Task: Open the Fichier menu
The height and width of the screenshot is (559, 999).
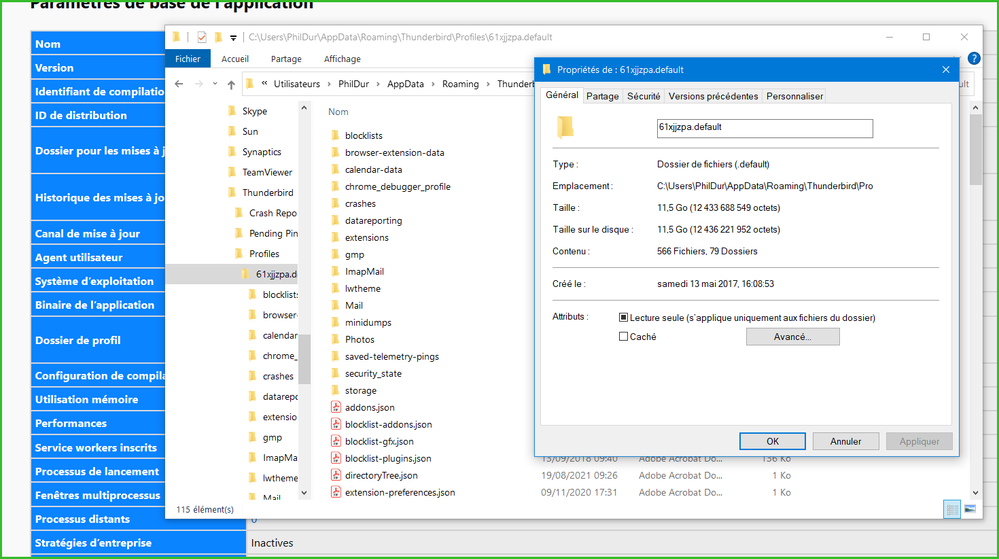Action: point(188,59)
